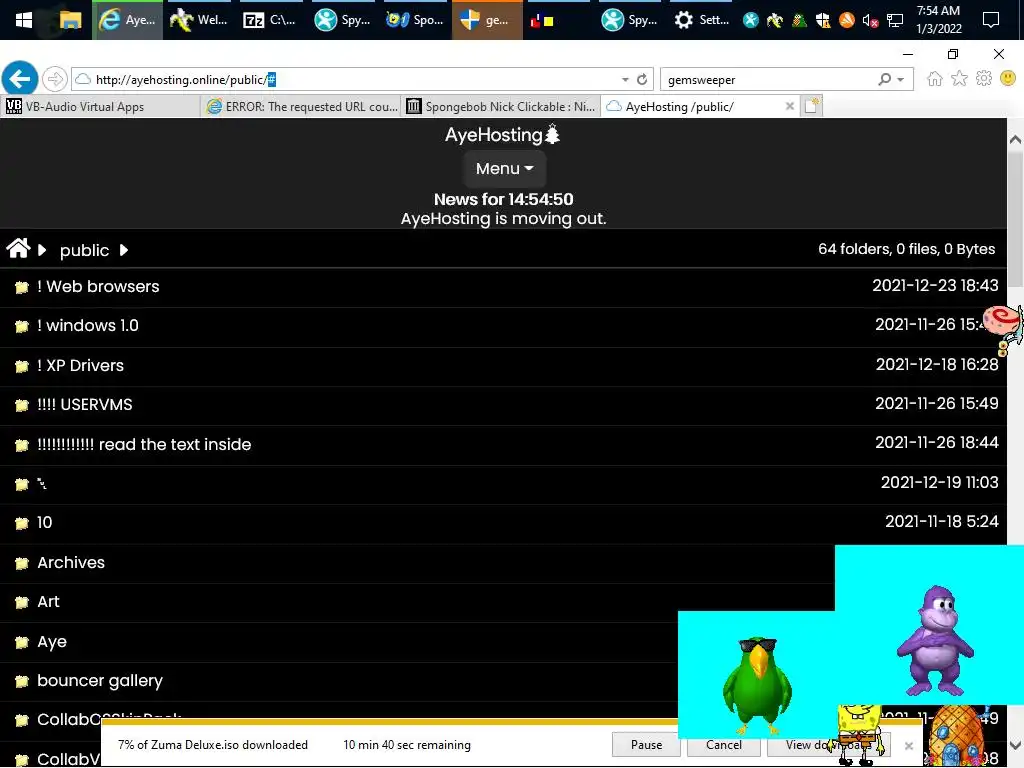Go back with the browser back arrow
Image resolution: width=1024 pixels, height=768 pixels.
click(x=20, y=79)
